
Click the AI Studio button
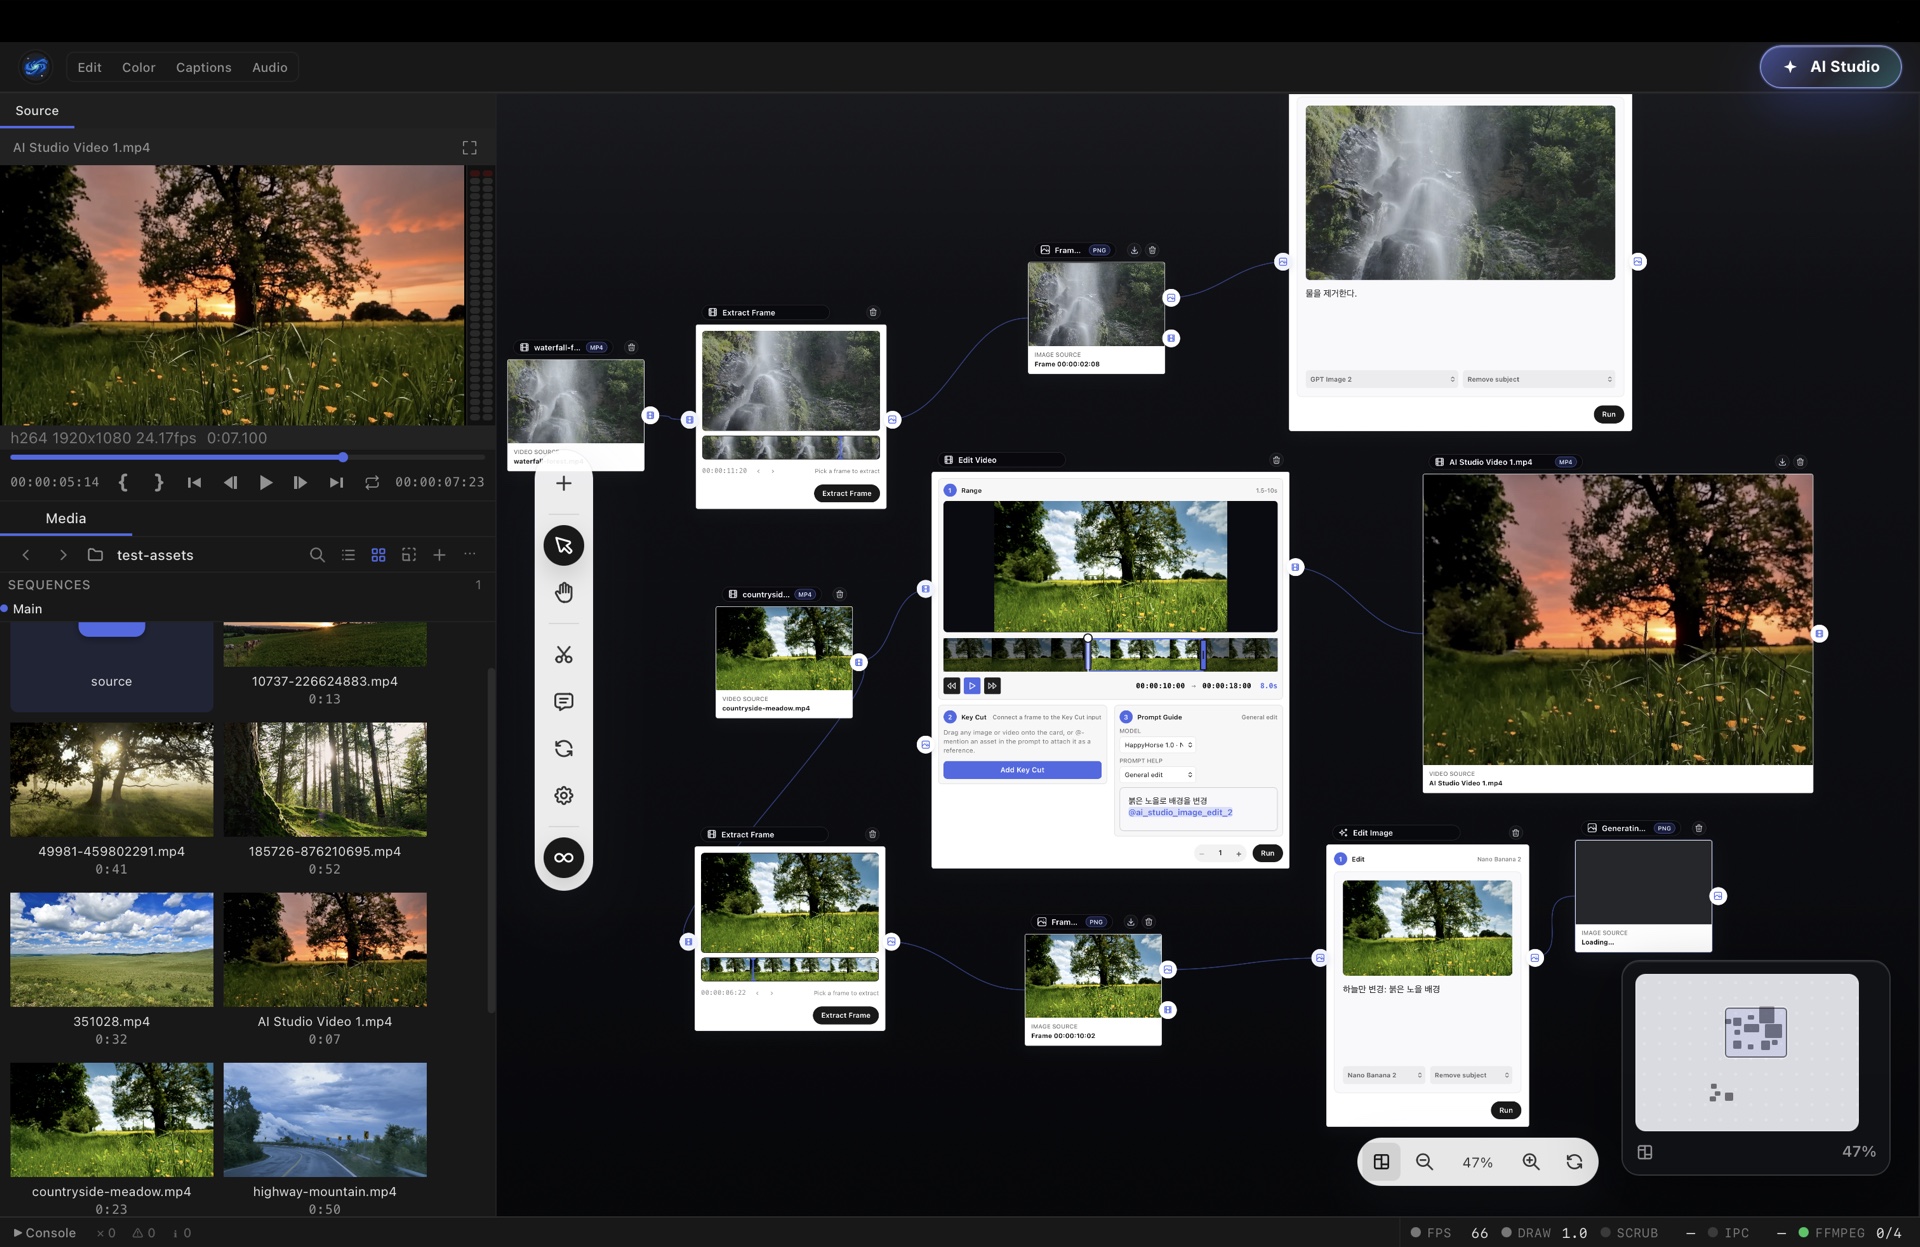1830,67
